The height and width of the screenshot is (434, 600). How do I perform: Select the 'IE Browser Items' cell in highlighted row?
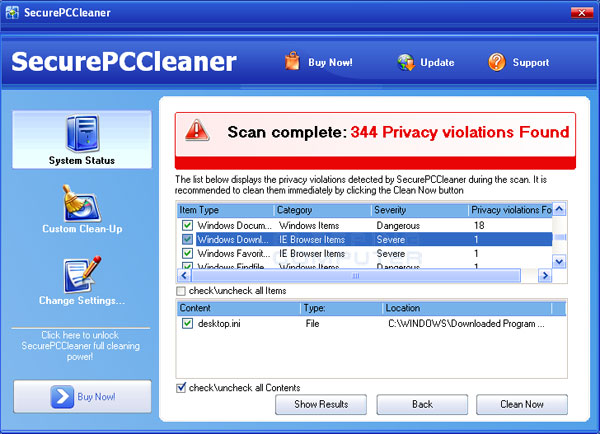point(312,240)
